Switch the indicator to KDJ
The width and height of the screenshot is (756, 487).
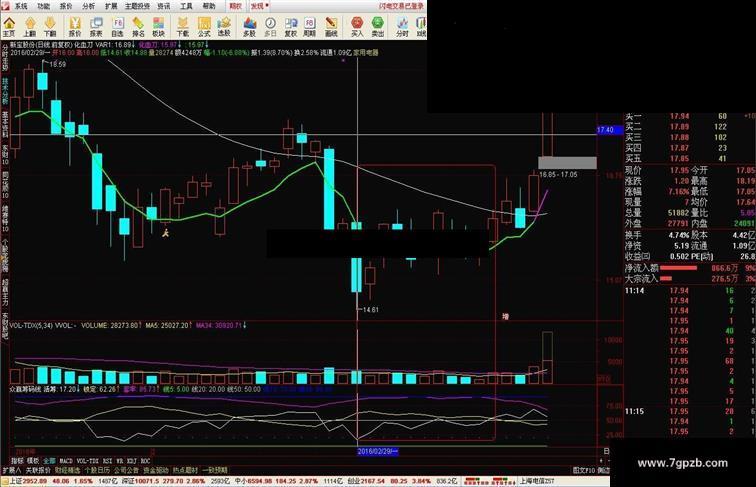[x=132, y=461]
